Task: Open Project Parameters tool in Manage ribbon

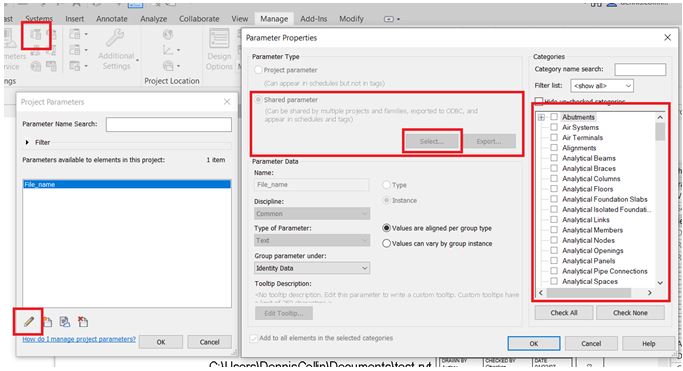Action: [x=36, y=34]
